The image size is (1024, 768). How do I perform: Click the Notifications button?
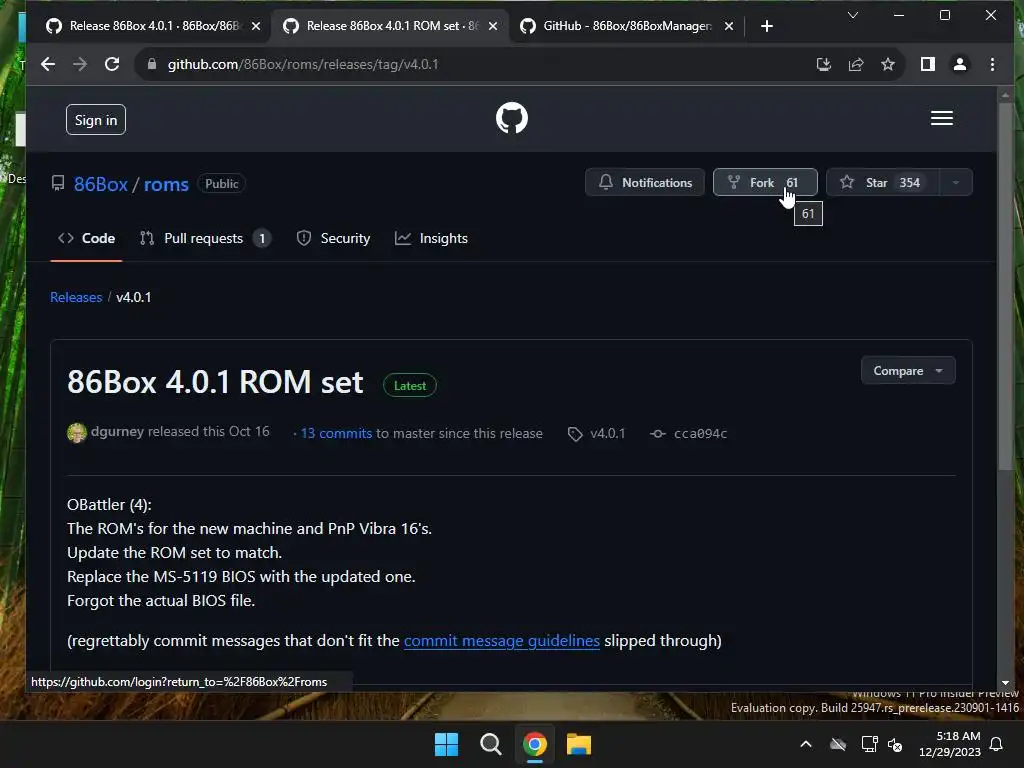click(645, 182)
